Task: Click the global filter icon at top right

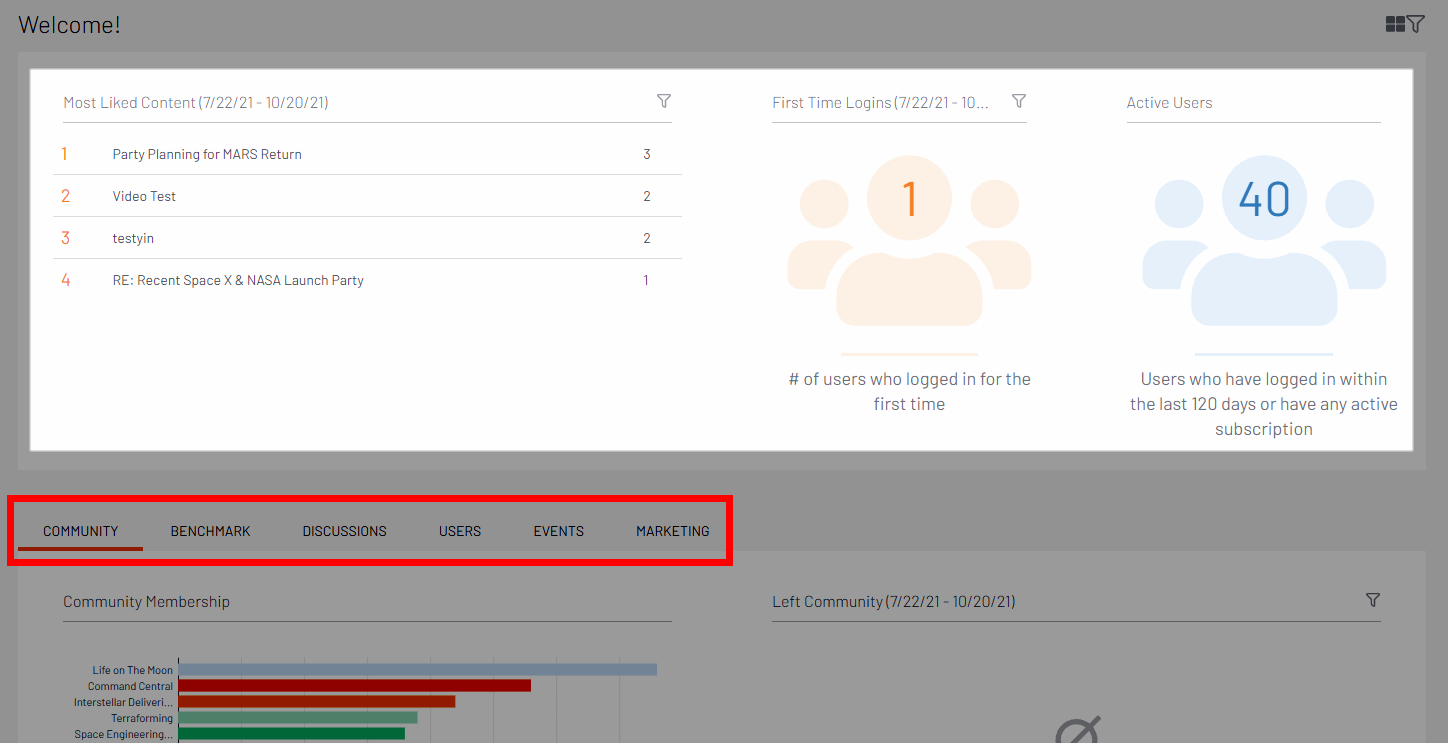Action: point(1416,24)
